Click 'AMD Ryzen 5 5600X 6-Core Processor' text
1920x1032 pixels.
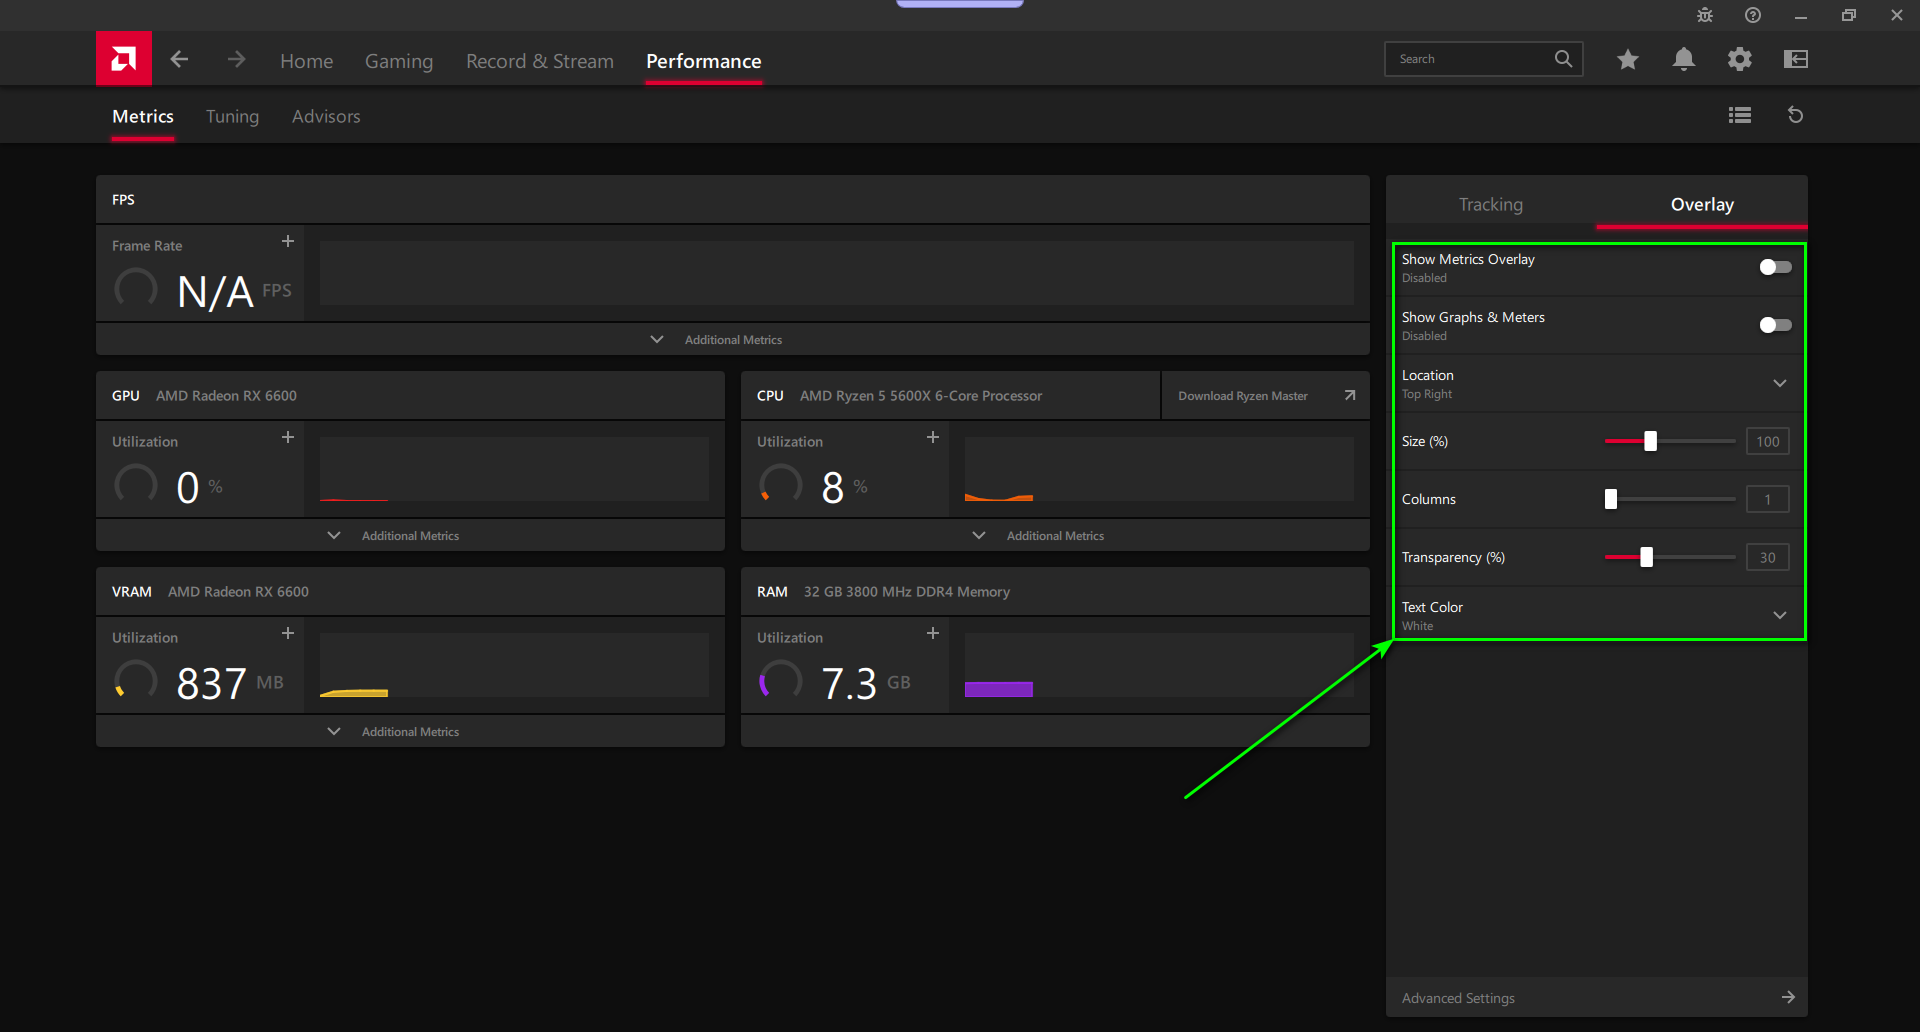tap(921, 395)
